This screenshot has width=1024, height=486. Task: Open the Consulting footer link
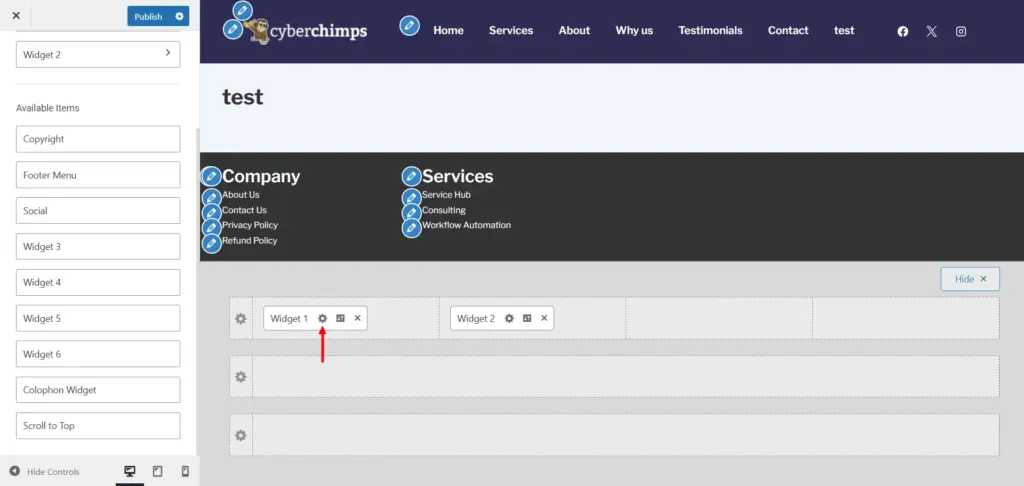tap(443, 210)
